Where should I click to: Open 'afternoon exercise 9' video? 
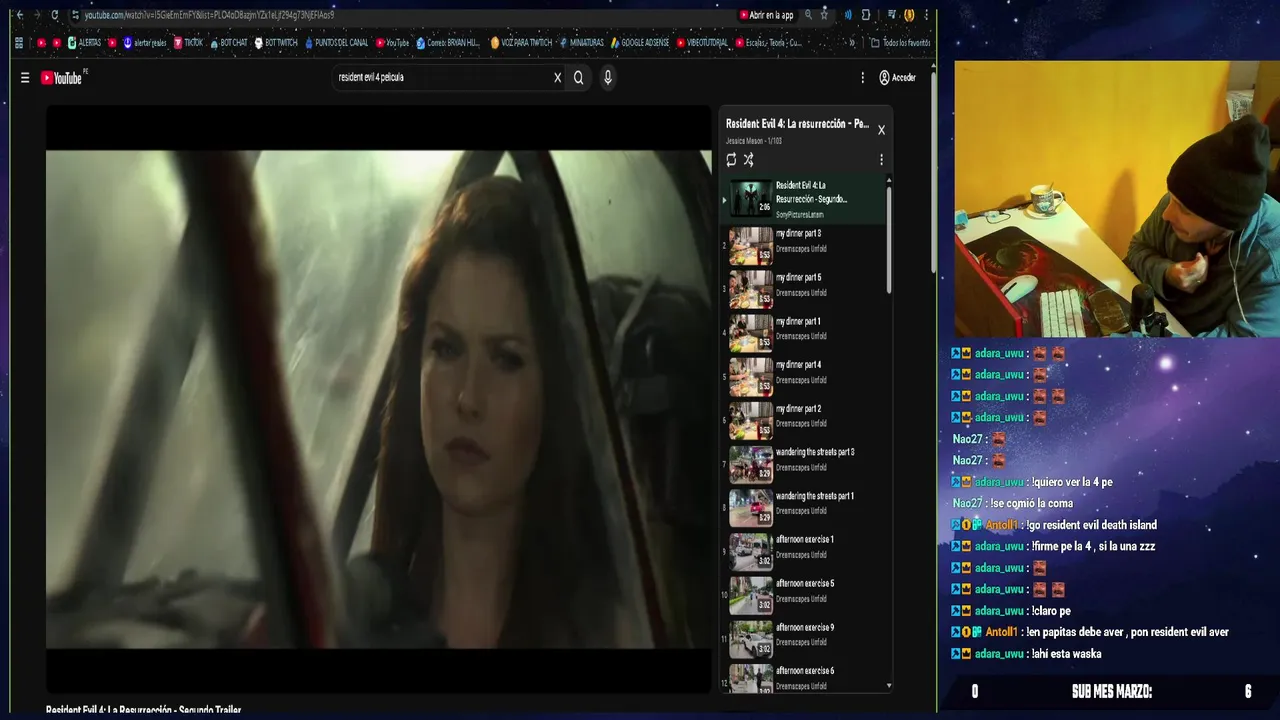click(804, 640)
